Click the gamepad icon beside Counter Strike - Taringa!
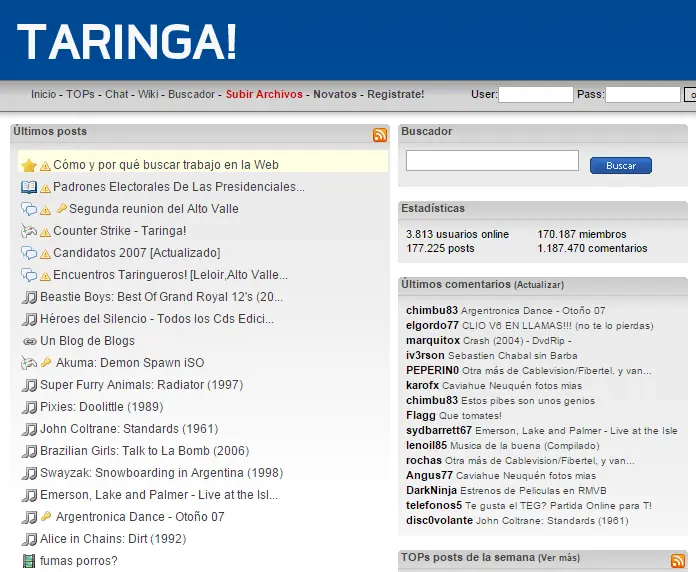Viewport: 696px width, 572px height. coord(29,231)
